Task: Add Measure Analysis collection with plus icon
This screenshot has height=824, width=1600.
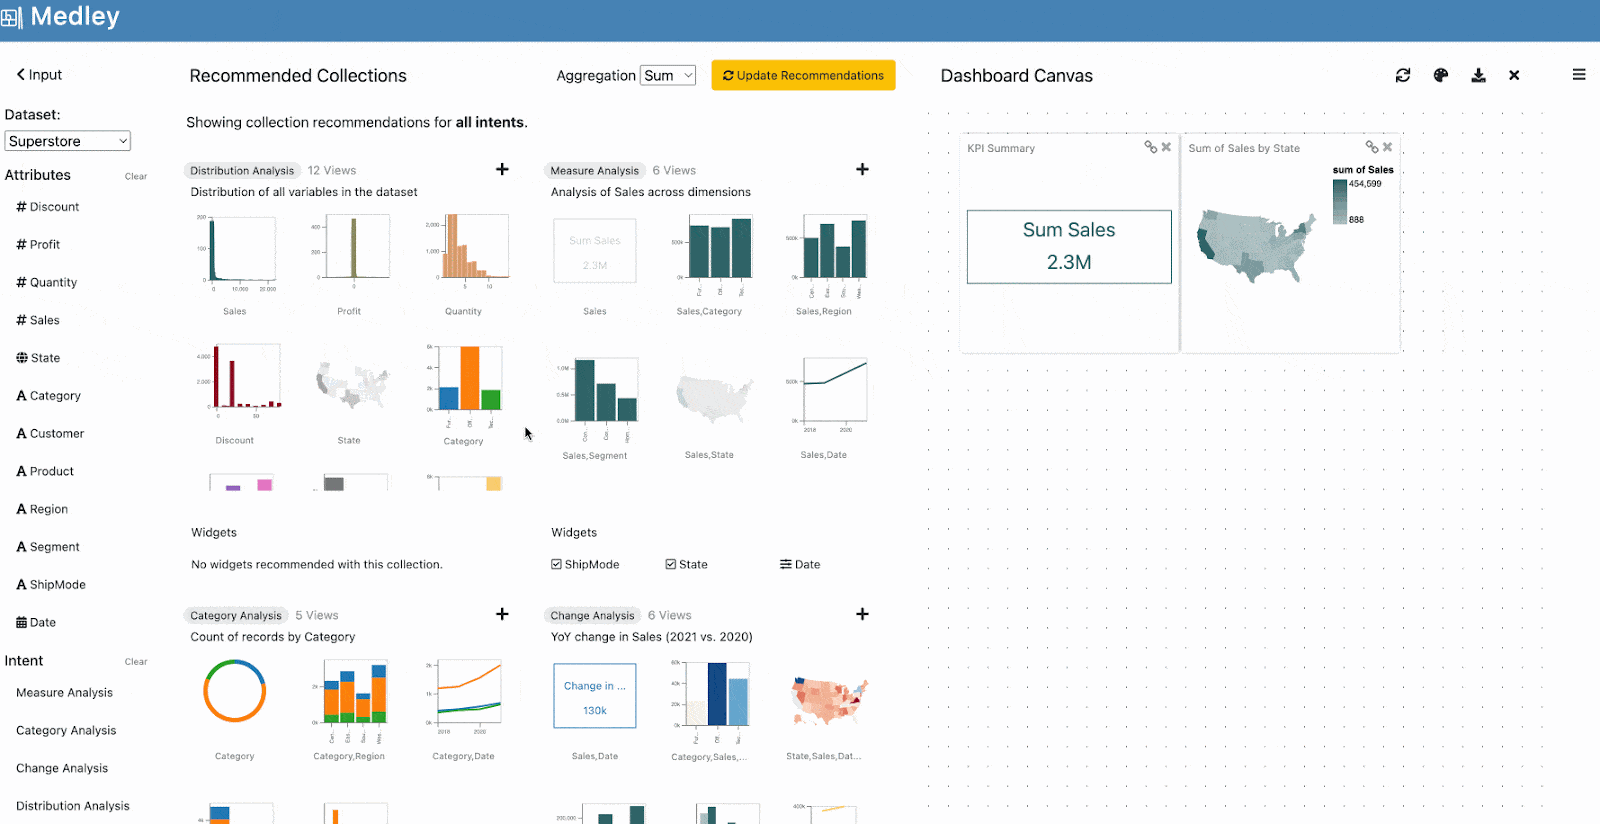Action: (x=862, y=169)
